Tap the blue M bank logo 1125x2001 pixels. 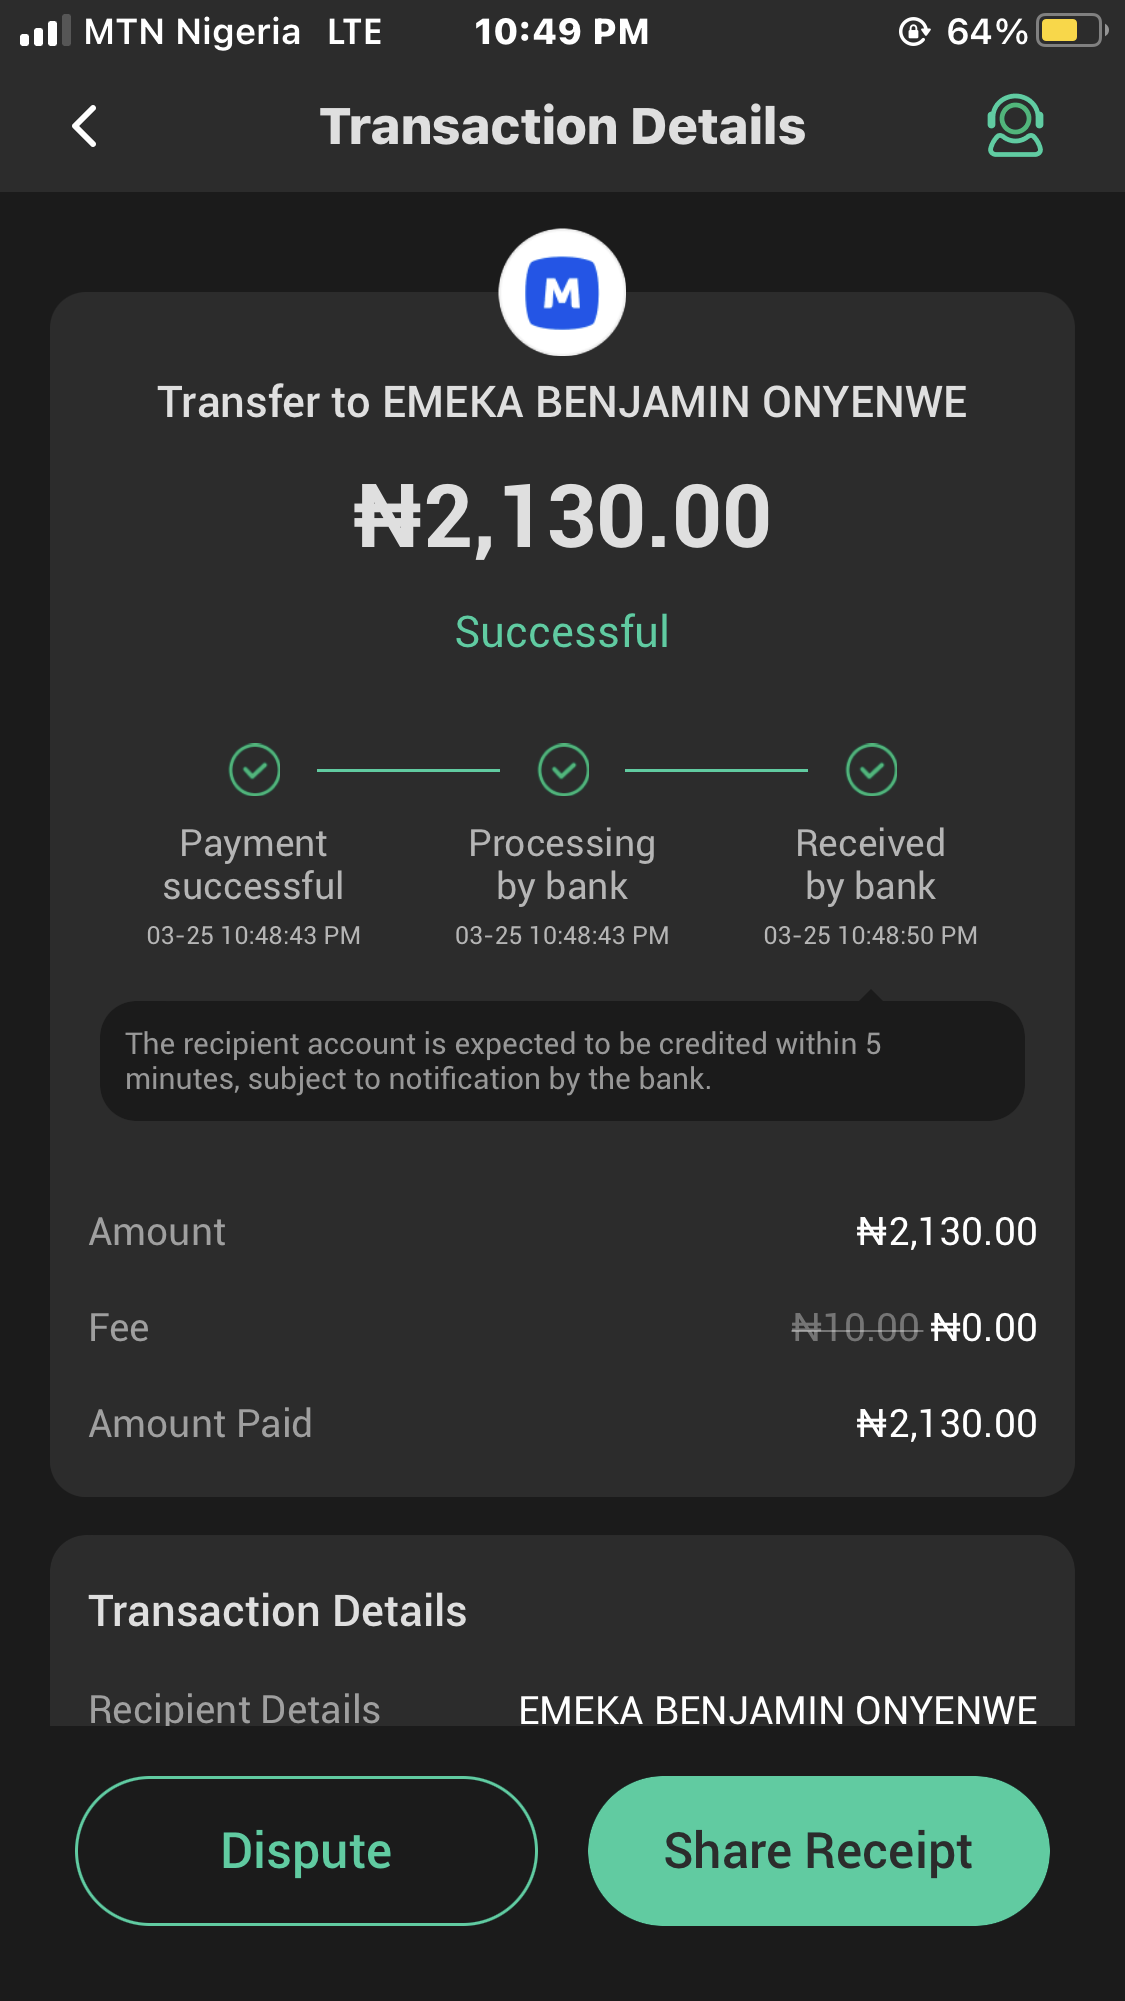pyautogui.click(x=562, y=293)
